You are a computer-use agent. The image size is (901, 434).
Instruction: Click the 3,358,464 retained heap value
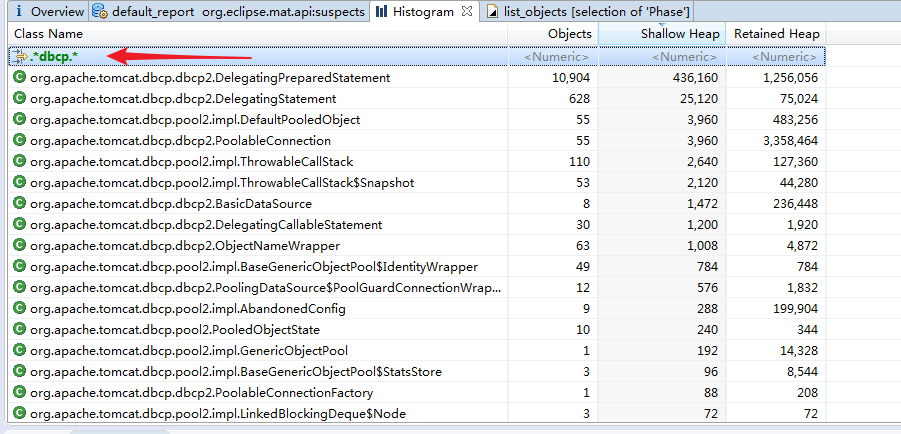click(791, 141)
